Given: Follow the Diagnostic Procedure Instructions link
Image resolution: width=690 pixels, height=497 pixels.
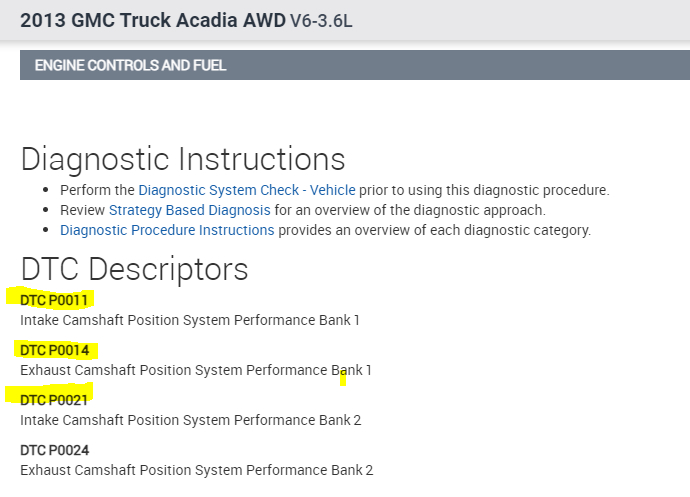Looking at the screenshot, I should tap(167, 230).
